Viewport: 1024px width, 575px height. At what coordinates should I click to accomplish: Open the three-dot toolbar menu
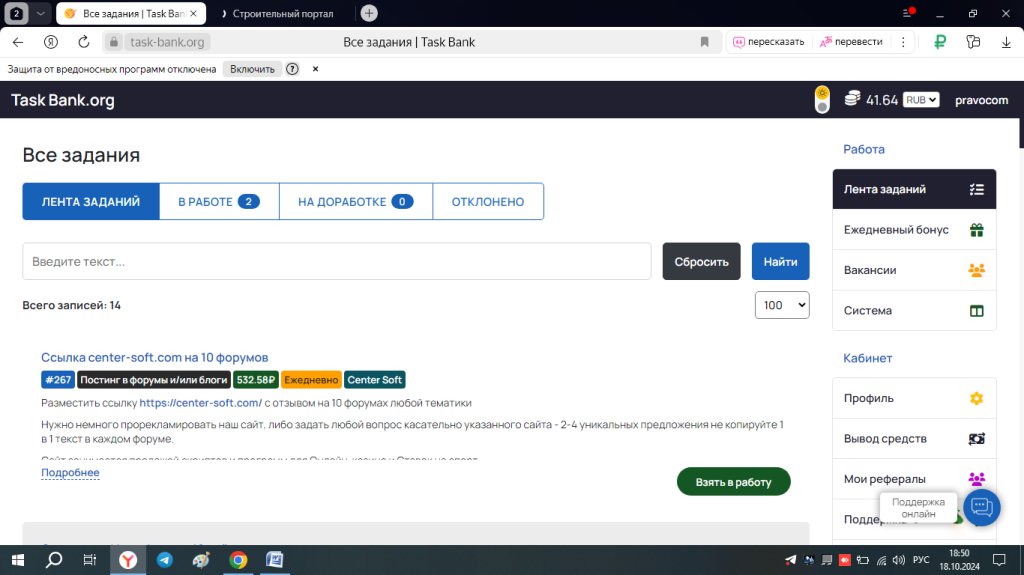(903, 42)
